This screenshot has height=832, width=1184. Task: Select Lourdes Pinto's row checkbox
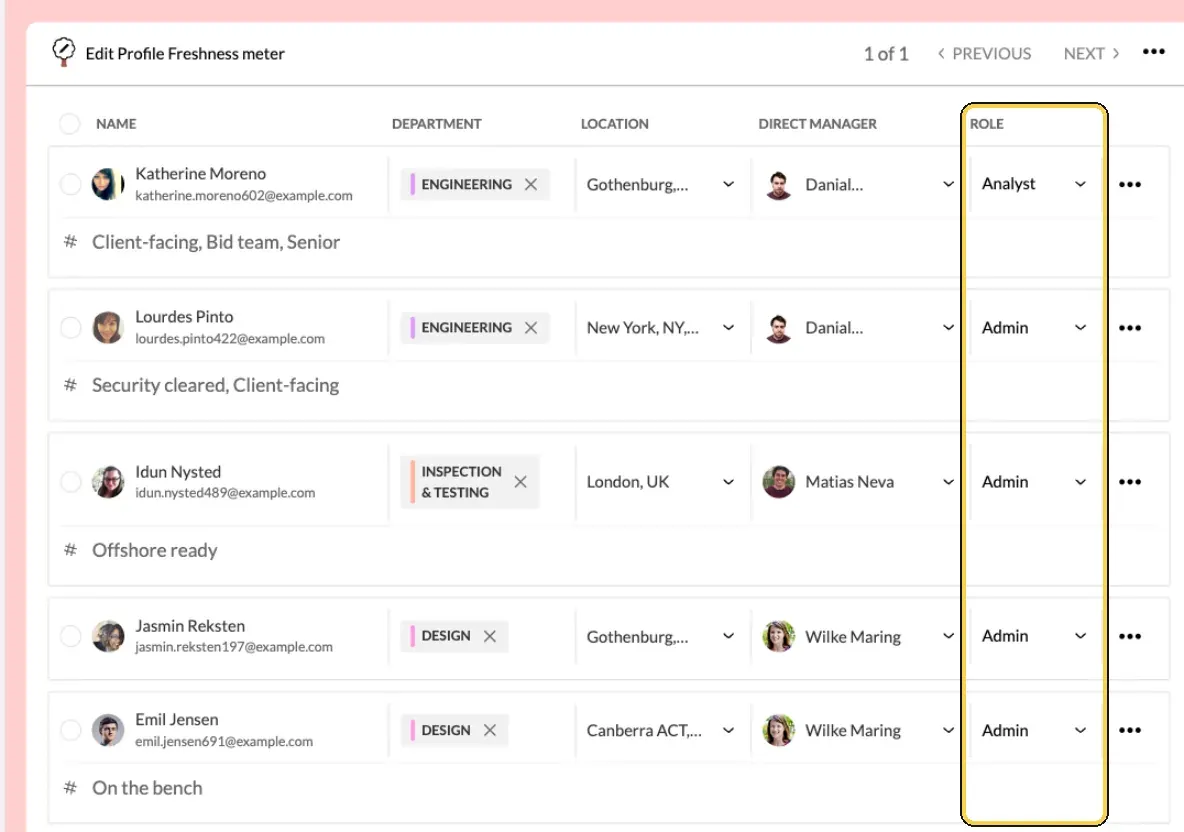click(x=70, y=328)
